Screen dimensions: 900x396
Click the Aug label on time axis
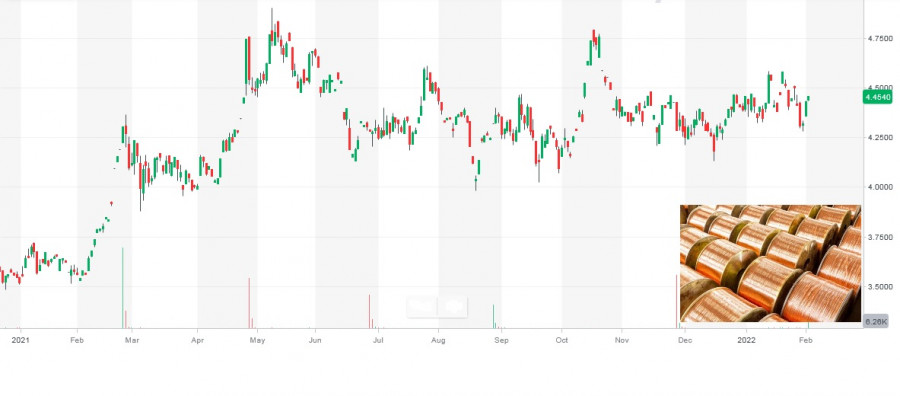(x=439, y=340)
